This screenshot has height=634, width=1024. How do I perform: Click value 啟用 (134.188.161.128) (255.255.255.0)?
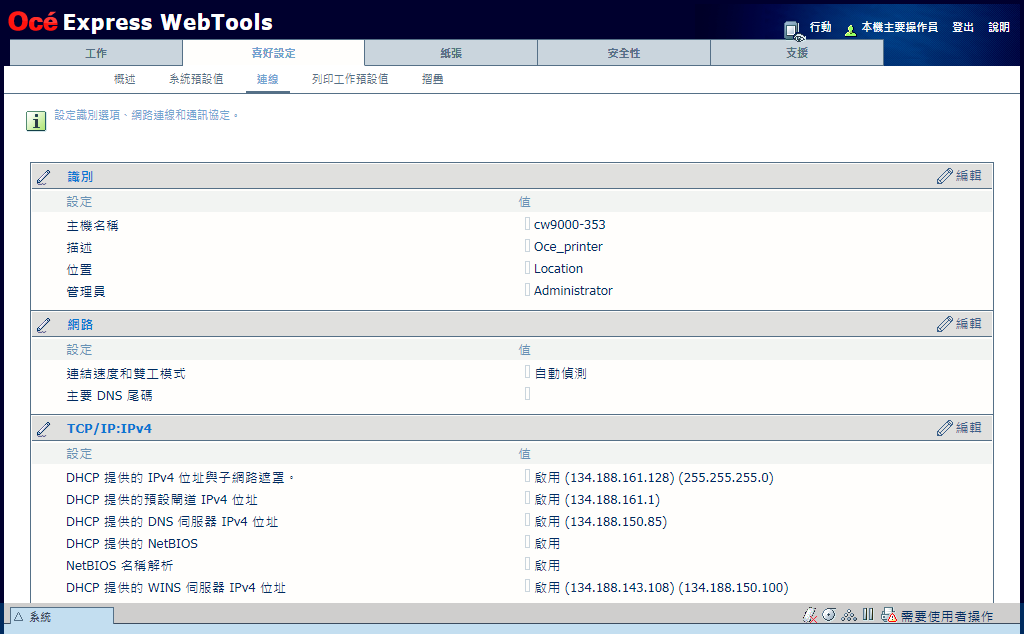pyautogui.click(x=654, y=478)
